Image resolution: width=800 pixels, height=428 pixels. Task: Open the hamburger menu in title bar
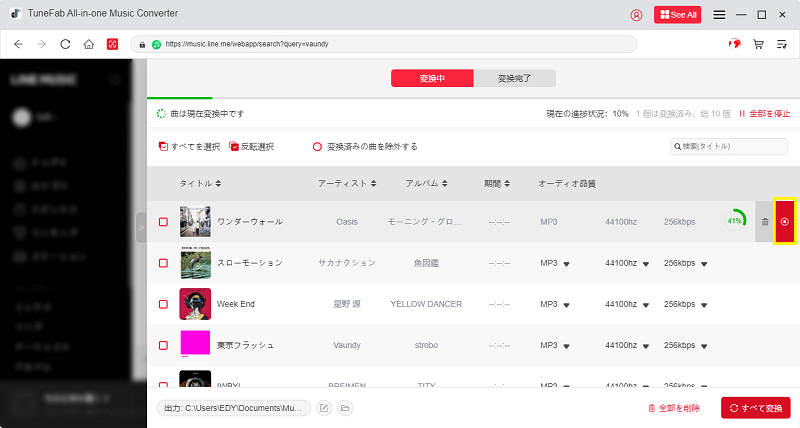pyautogui.click(x=719, y=15)
